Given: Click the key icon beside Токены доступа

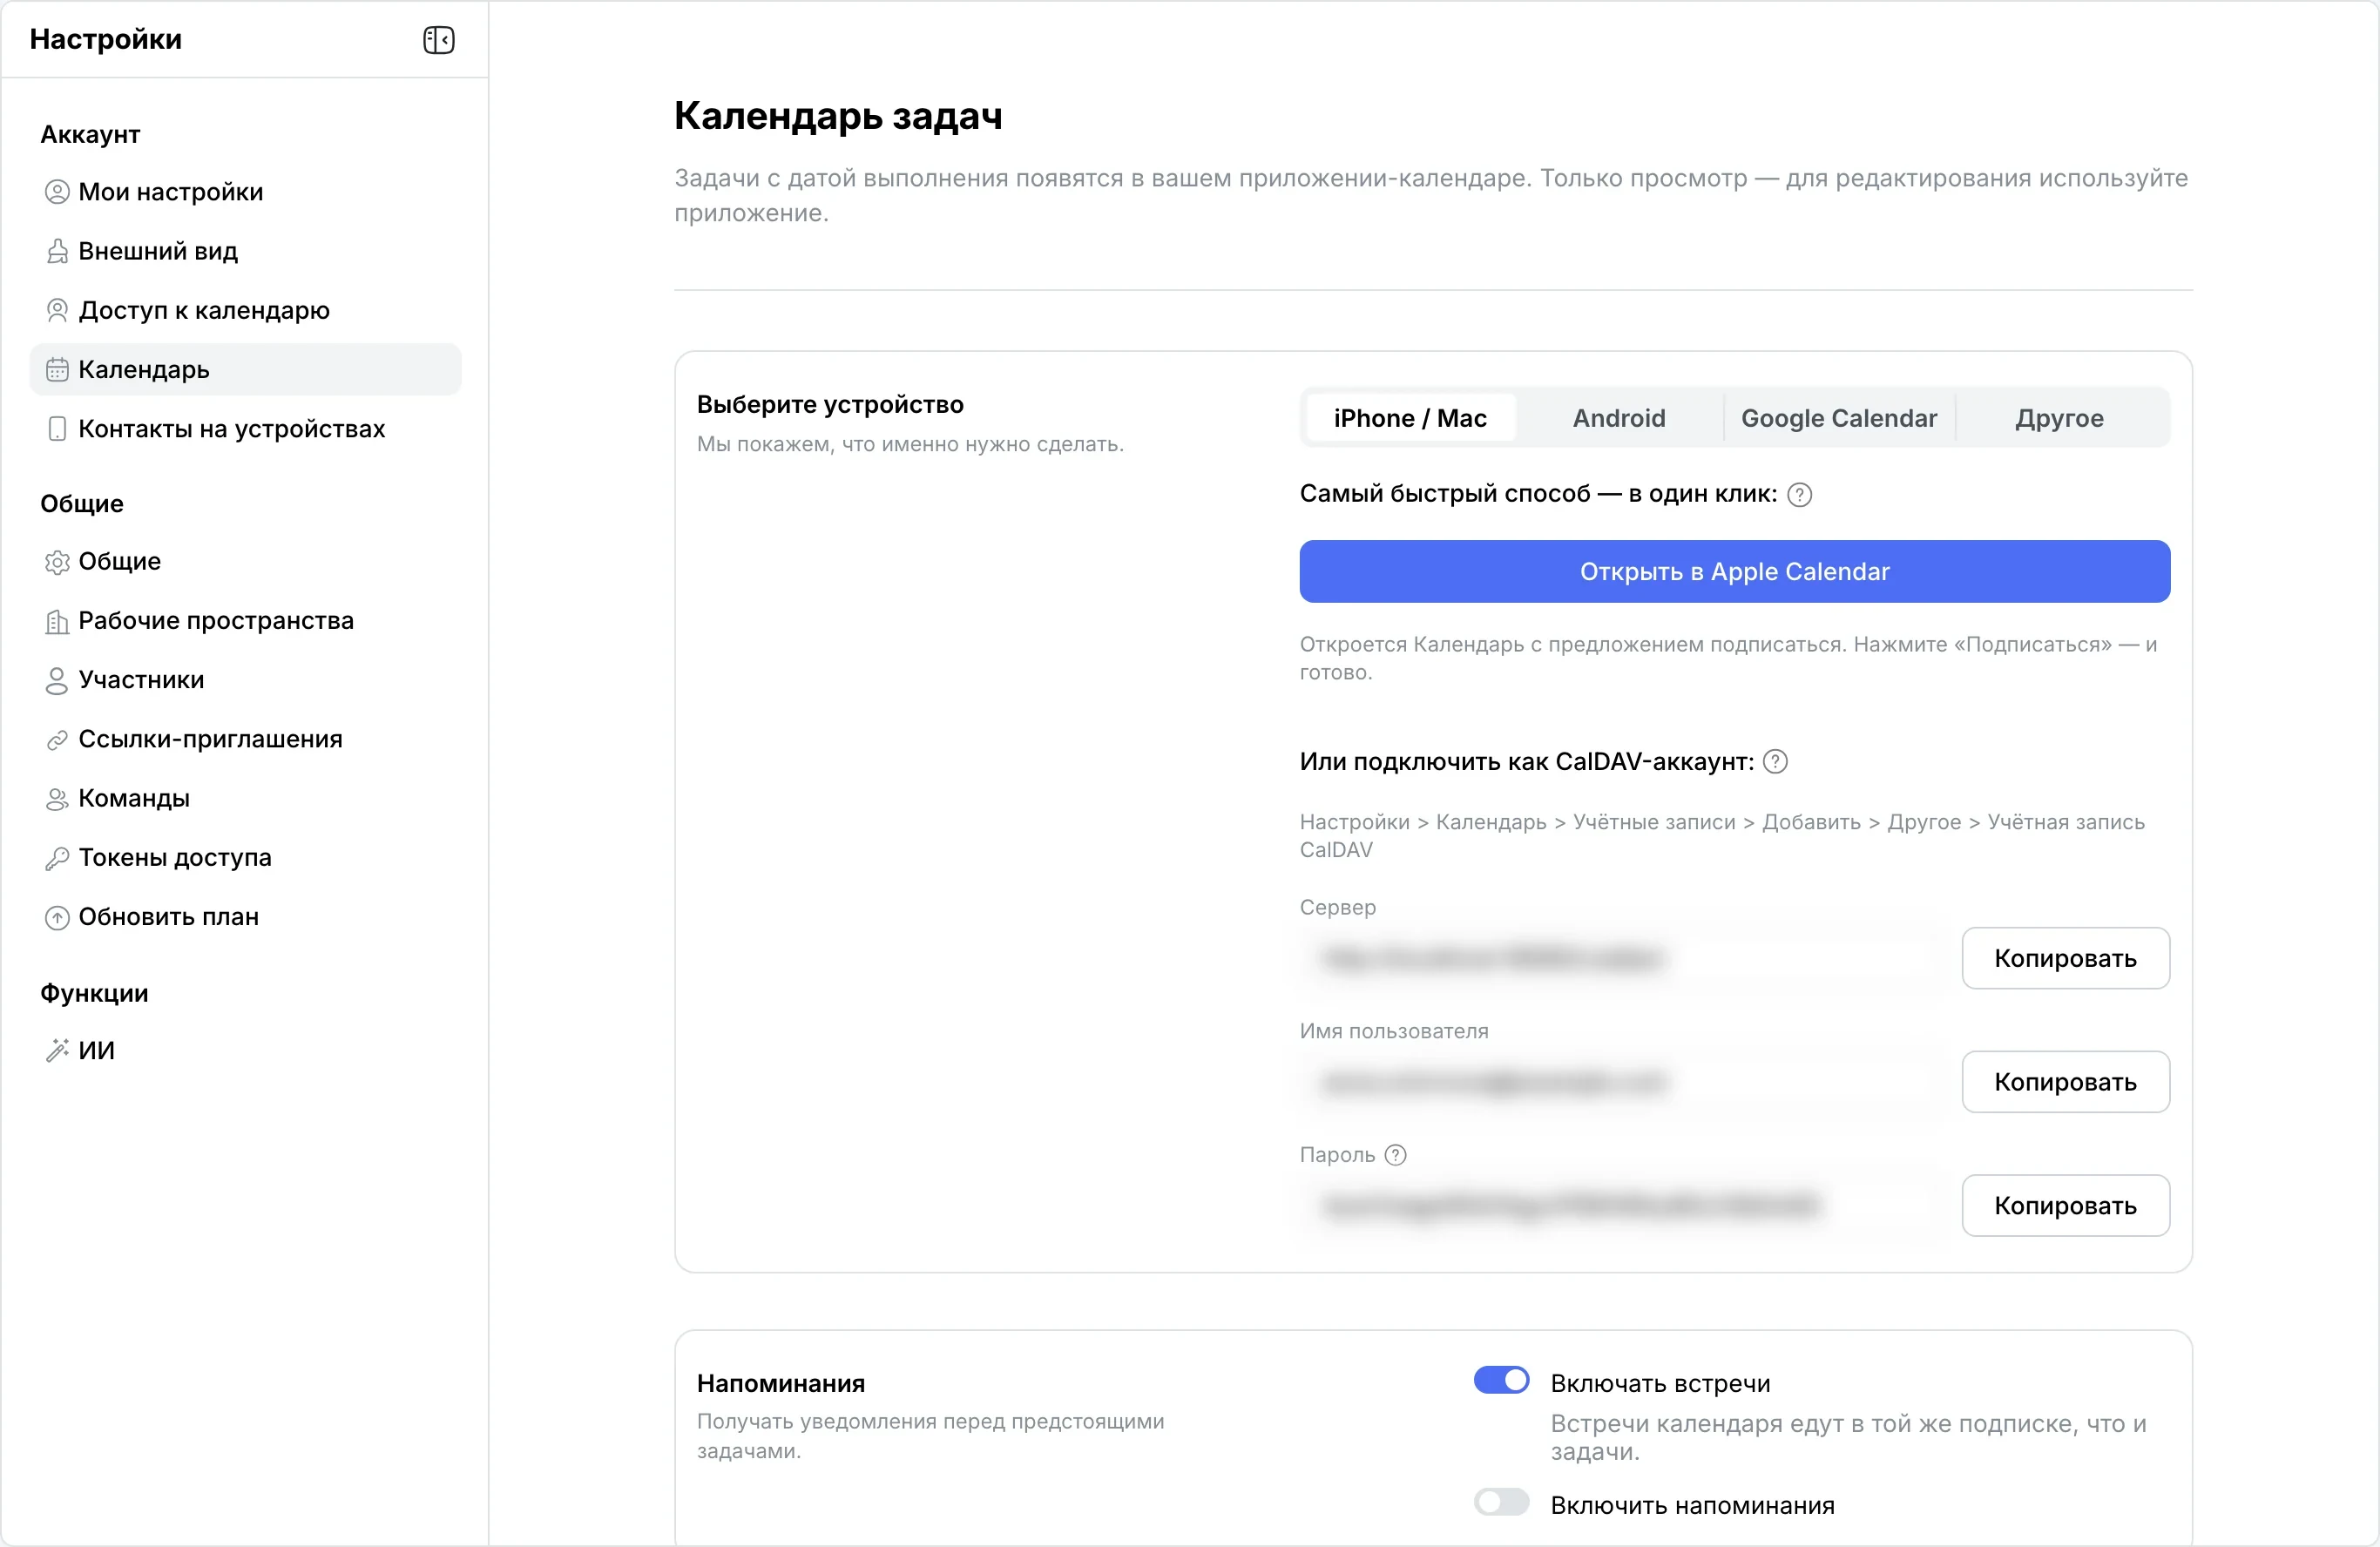Looking at the screenshot, I should tap(57, 858).
